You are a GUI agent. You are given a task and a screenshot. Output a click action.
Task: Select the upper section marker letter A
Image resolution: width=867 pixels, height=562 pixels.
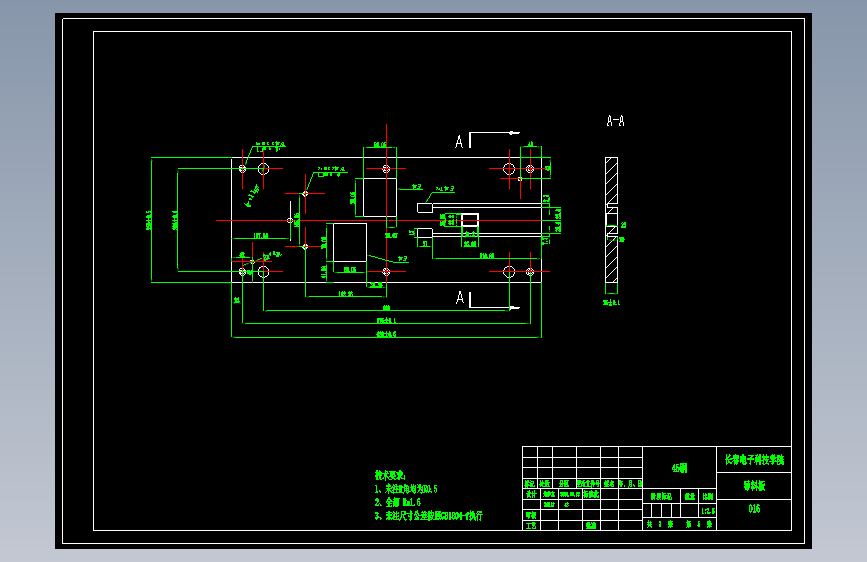click(459, 142)
